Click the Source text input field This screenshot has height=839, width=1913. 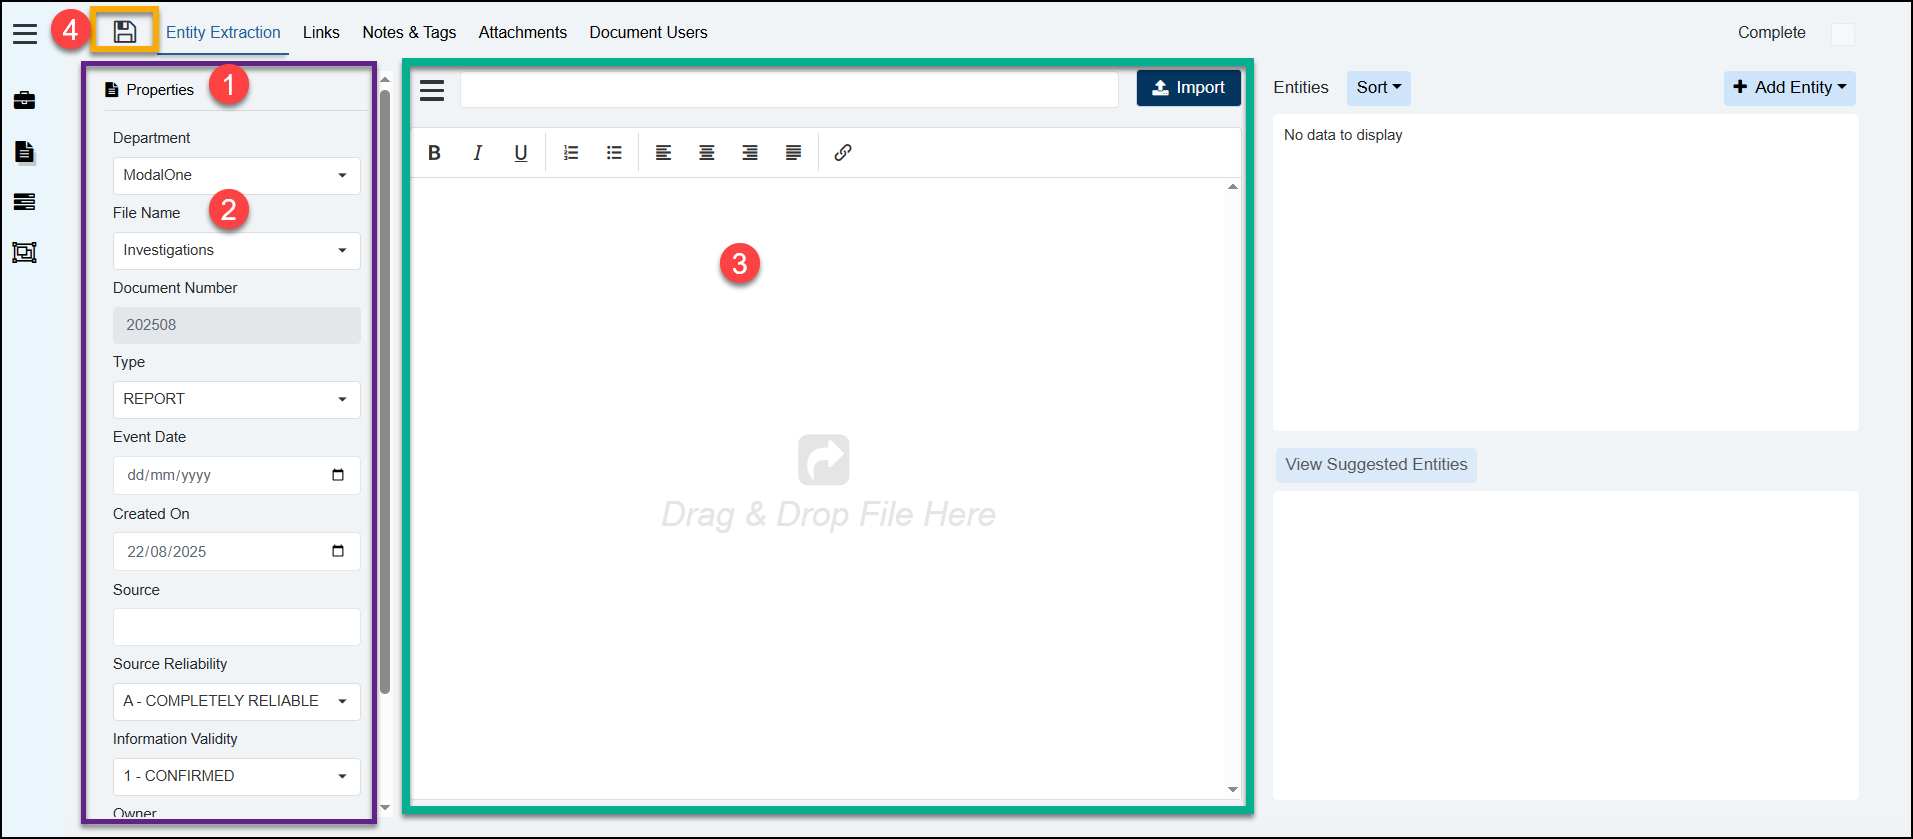[x=236, y=627]
